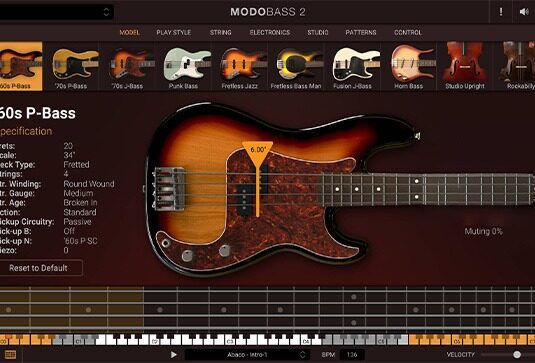Click the Muting 0% label
This screenshot has width=535, height=363.
(x=483, y=231)
